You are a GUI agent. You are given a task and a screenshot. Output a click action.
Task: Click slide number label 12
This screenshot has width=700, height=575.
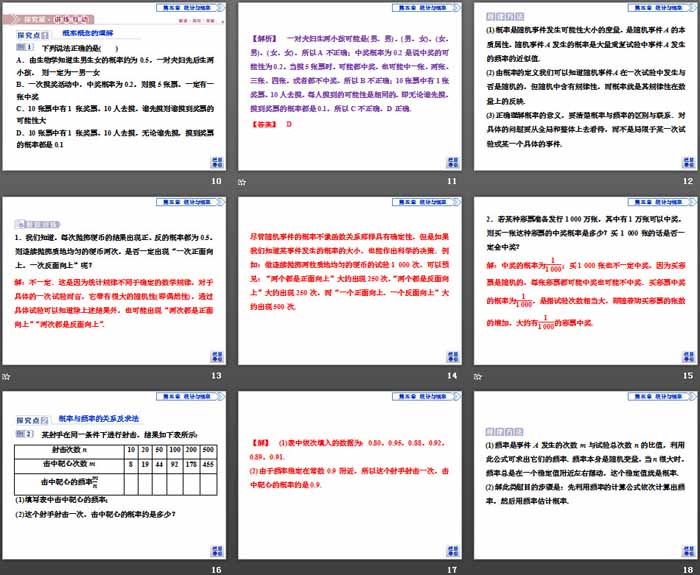click(x=688, y=181)
